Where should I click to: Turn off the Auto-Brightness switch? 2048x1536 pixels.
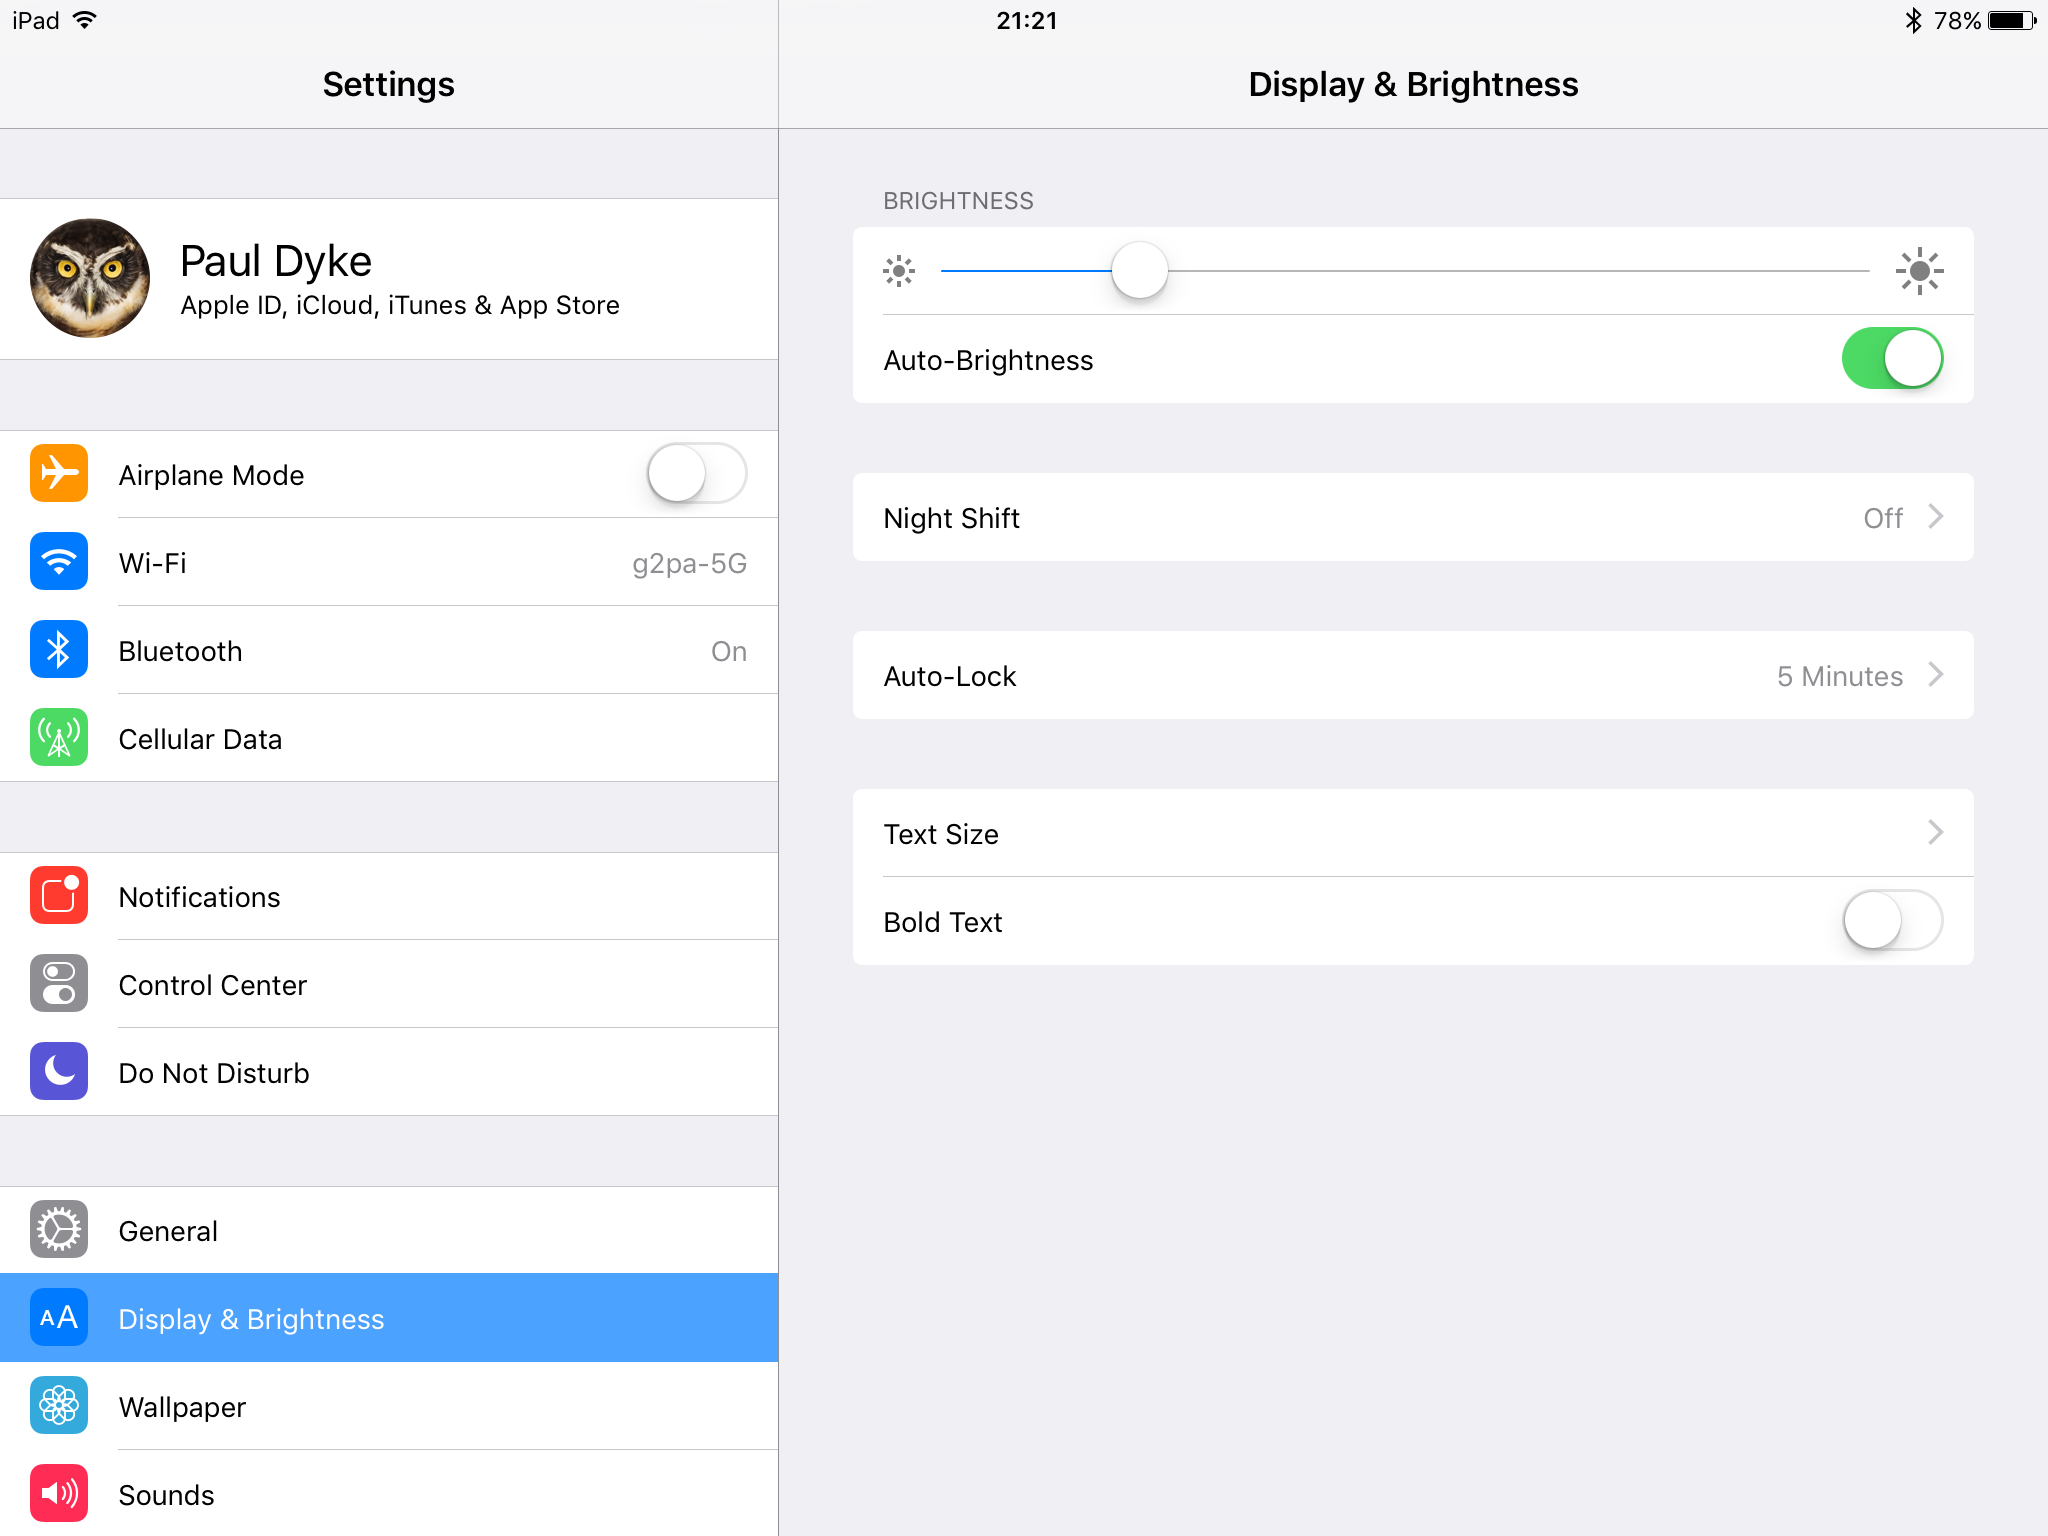coord(1891,359)
